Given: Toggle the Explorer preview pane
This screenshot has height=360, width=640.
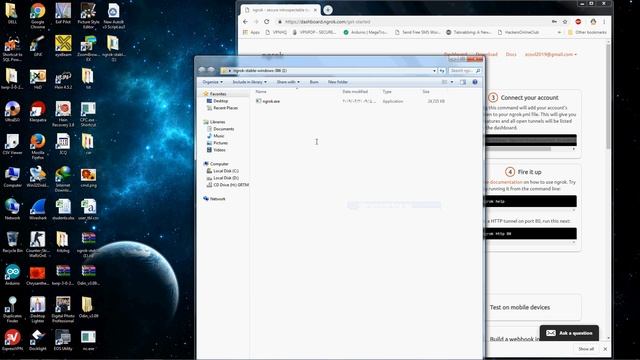Looking at the screenshot, I should pyautogui.click(x=463, y=82).
